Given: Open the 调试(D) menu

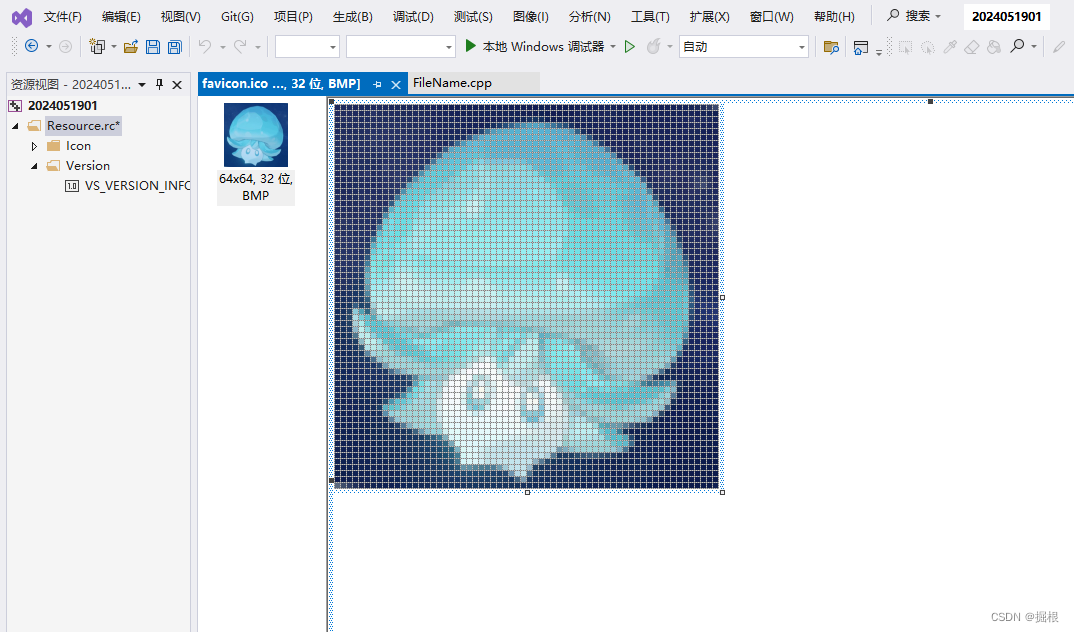Looking at the screenshot, I should tap(413, 16).
